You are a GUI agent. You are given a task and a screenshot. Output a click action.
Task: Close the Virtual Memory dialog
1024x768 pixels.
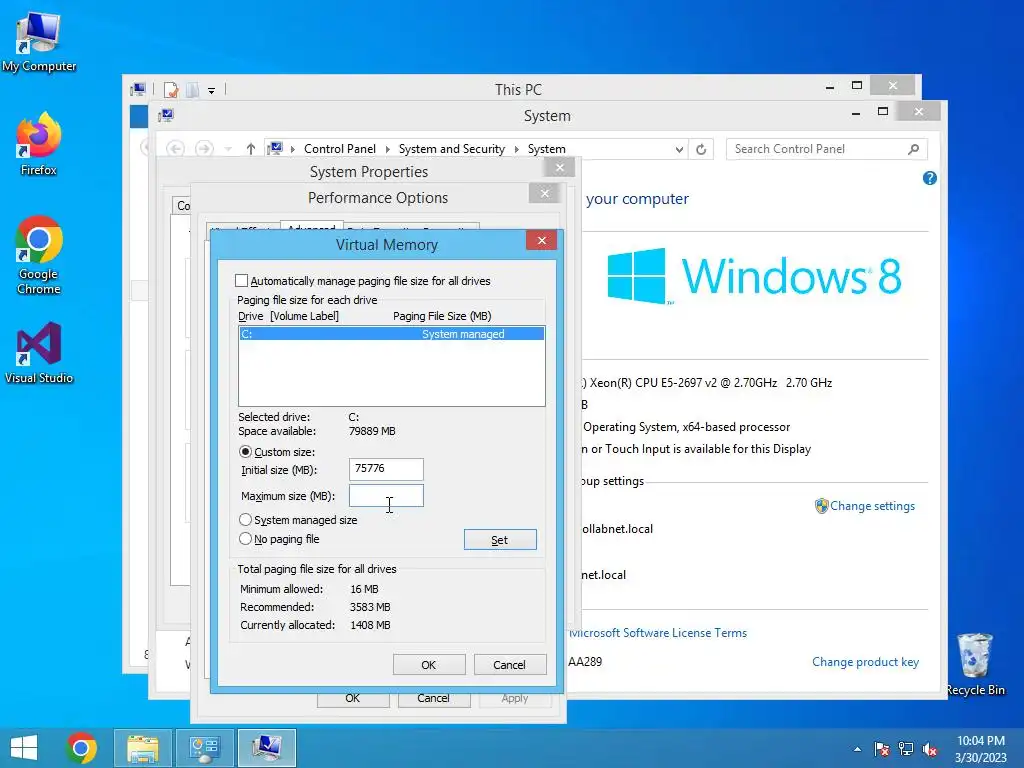[541, 240]
